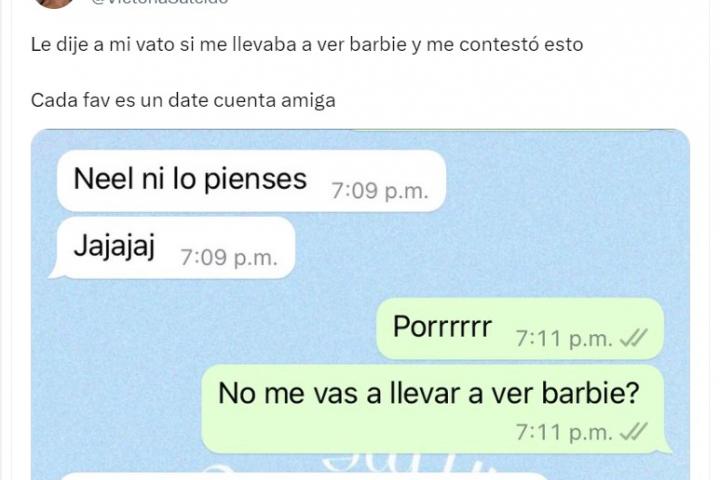Select the "Neel ni lo pienses" message bubble
This screenshot has width=720, height=480.
click(251, 181)
